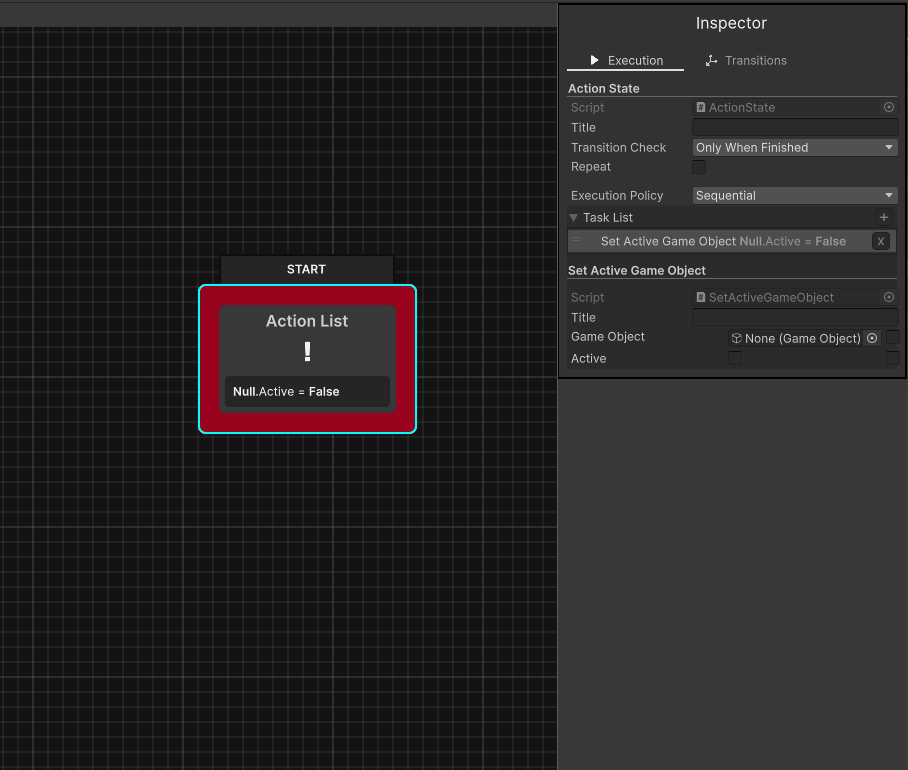
Task: Click the exclamation warning icon on node
Action: [x=307, y=352]
